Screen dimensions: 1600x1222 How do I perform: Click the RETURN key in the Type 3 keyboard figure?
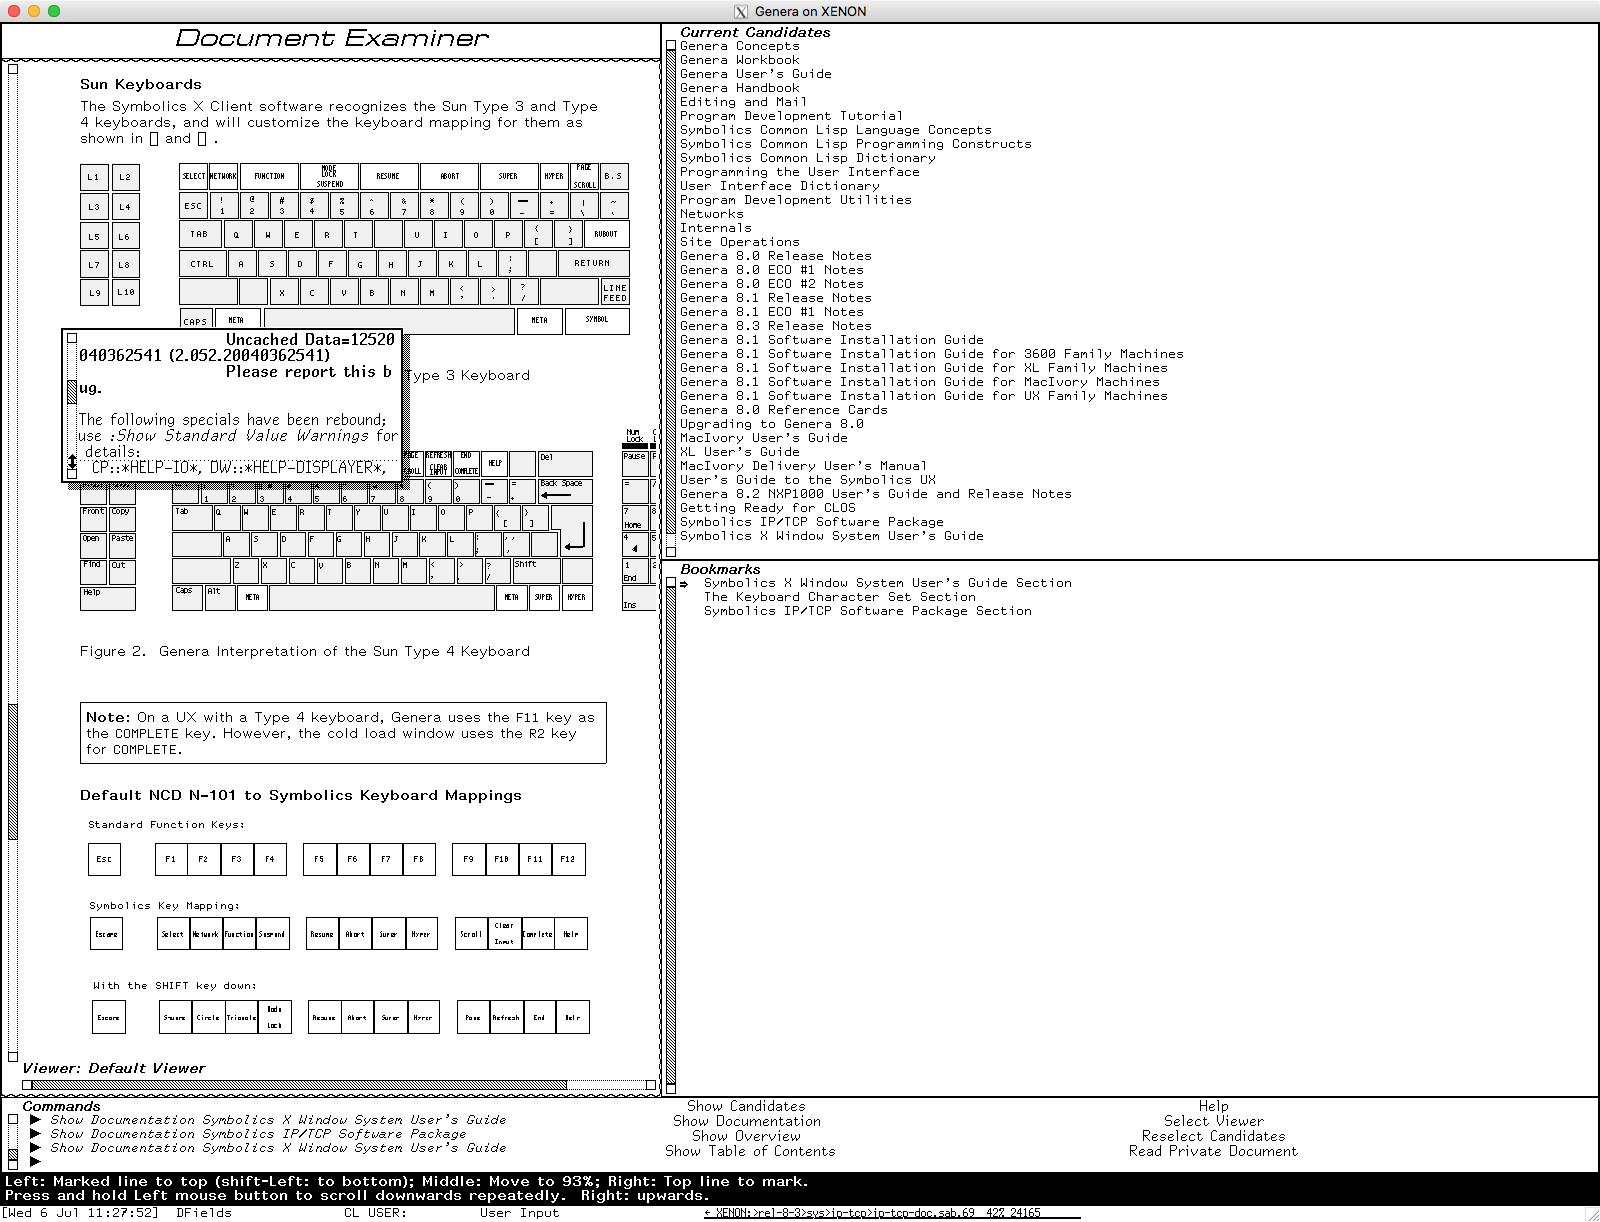(x=592, y=264)
